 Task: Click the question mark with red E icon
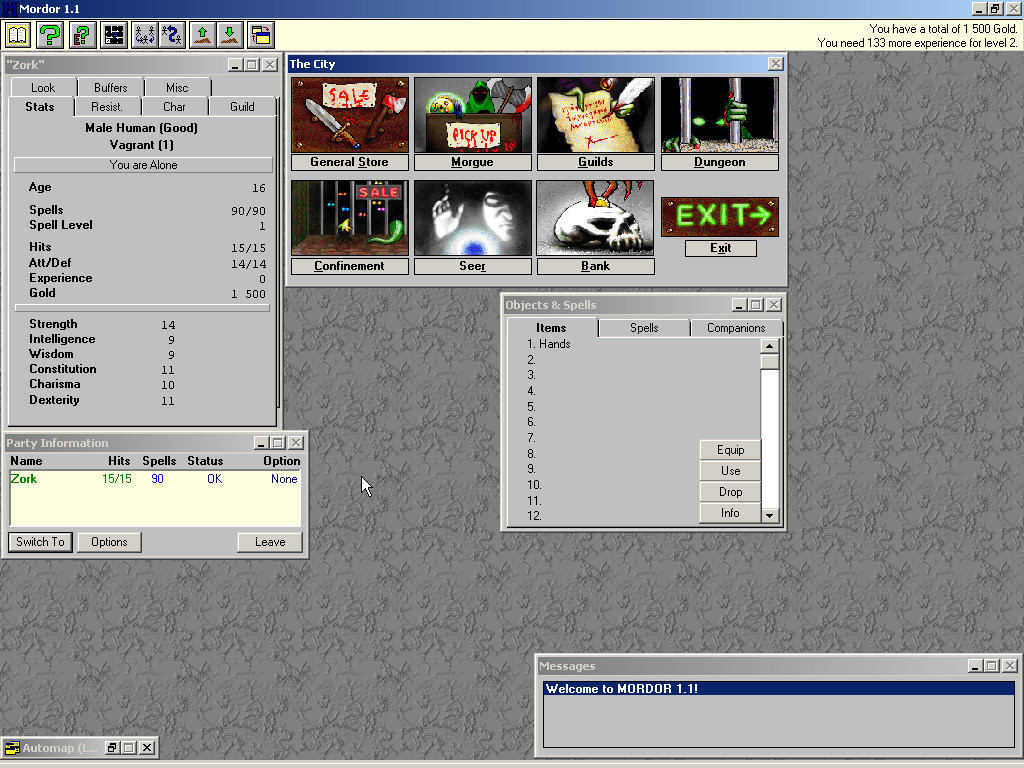[82, 35]
